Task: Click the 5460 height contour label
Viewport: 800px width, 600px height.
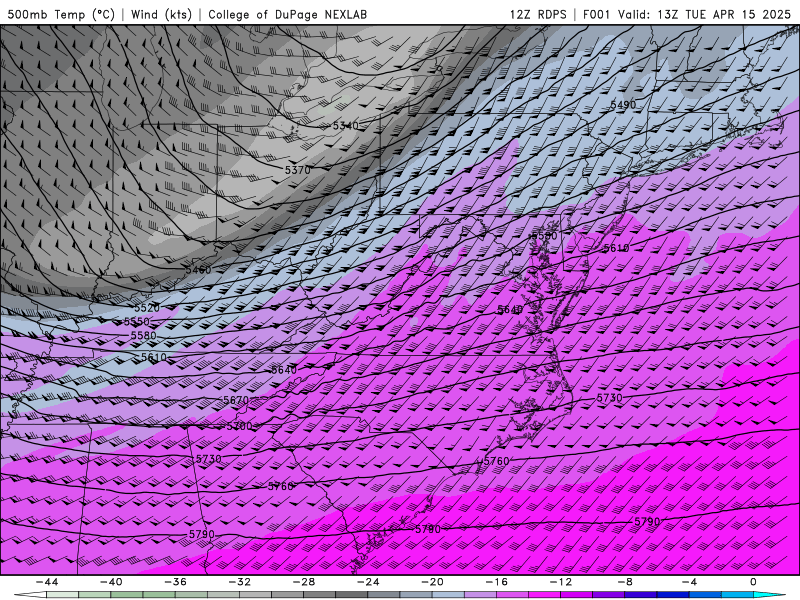Action: [x=198, y=269]
